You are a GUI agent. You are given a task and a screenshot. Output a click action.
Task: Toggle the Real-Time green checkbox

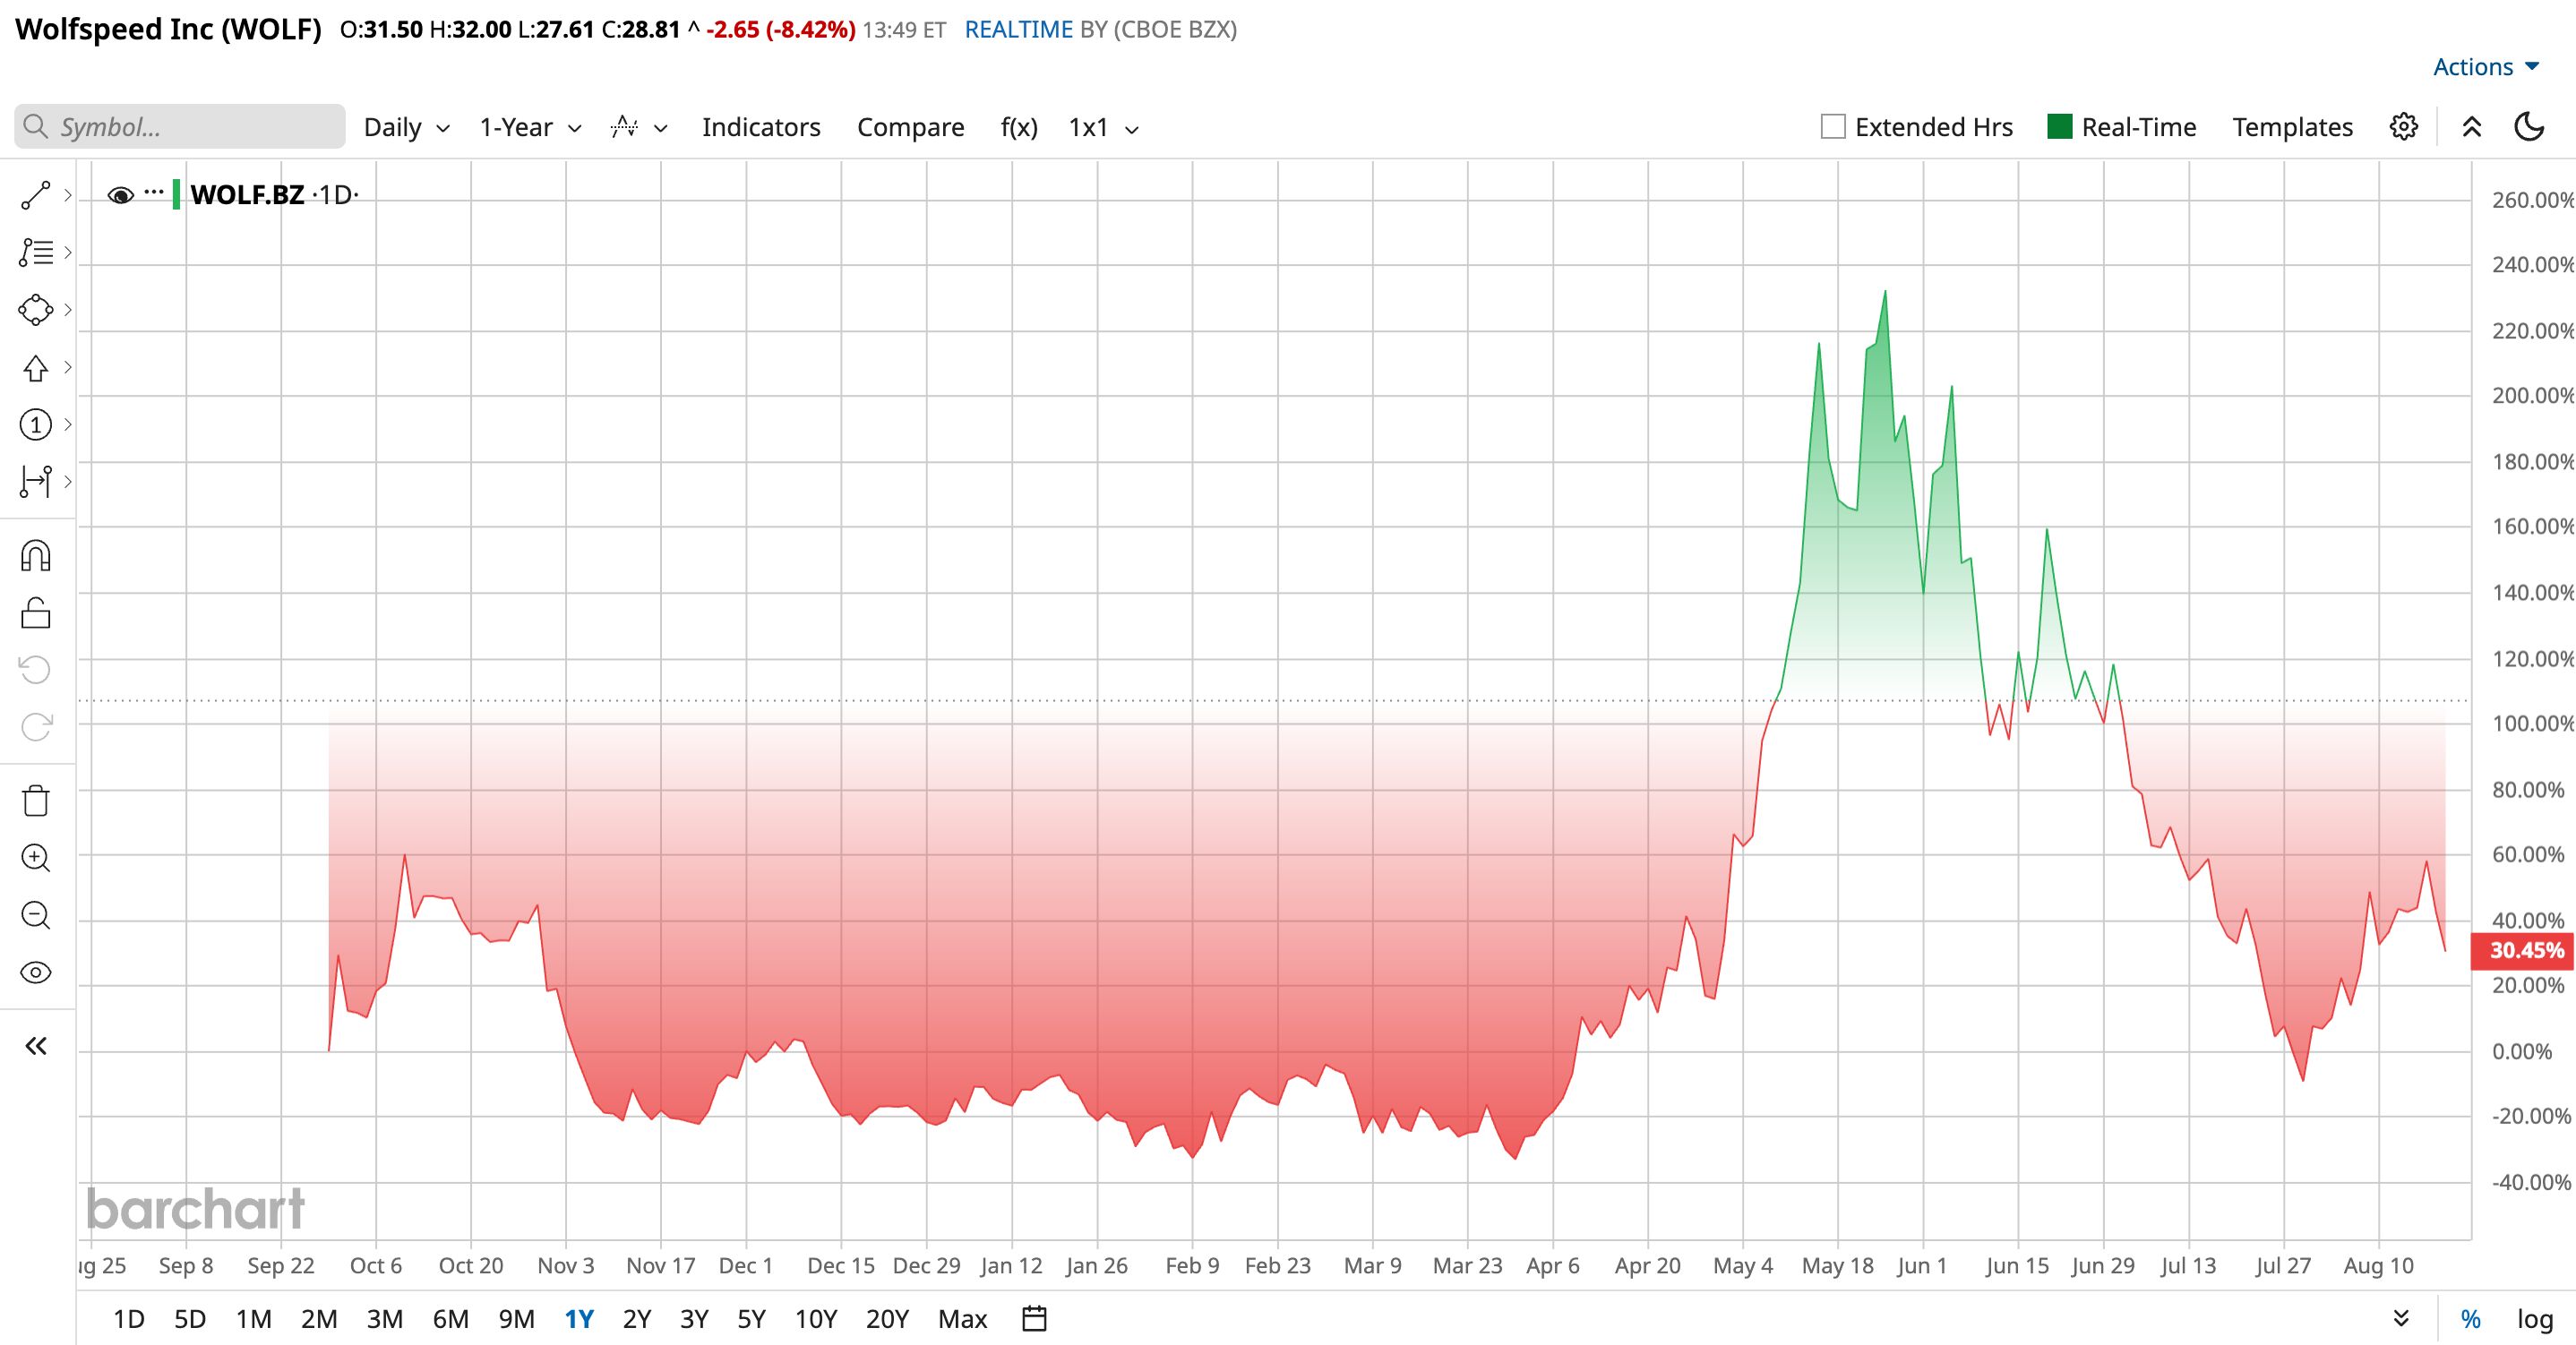coord(2059,127)
